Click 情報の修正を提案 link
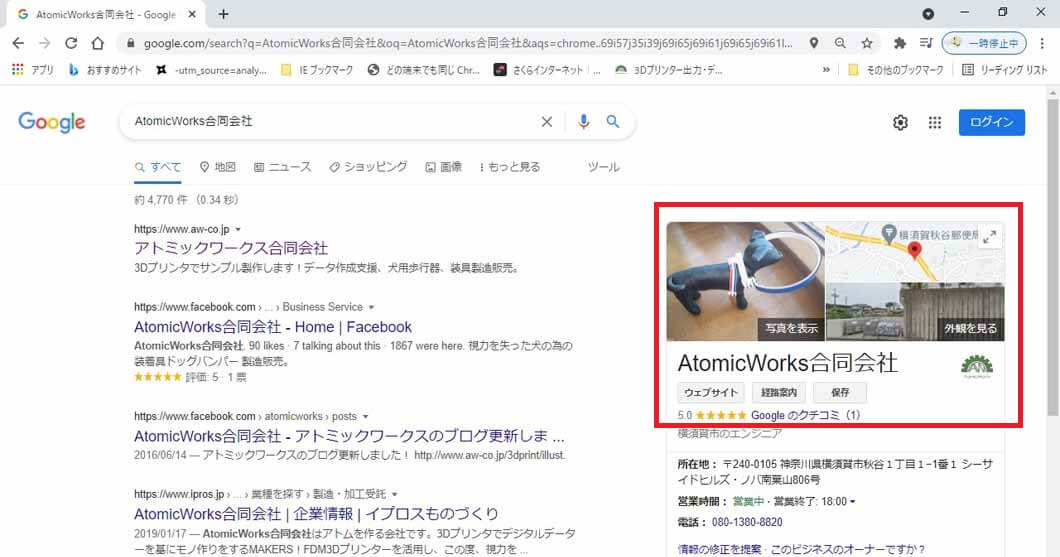The width and height of the screenshot is (1060, 557). [x=719, y=549]
